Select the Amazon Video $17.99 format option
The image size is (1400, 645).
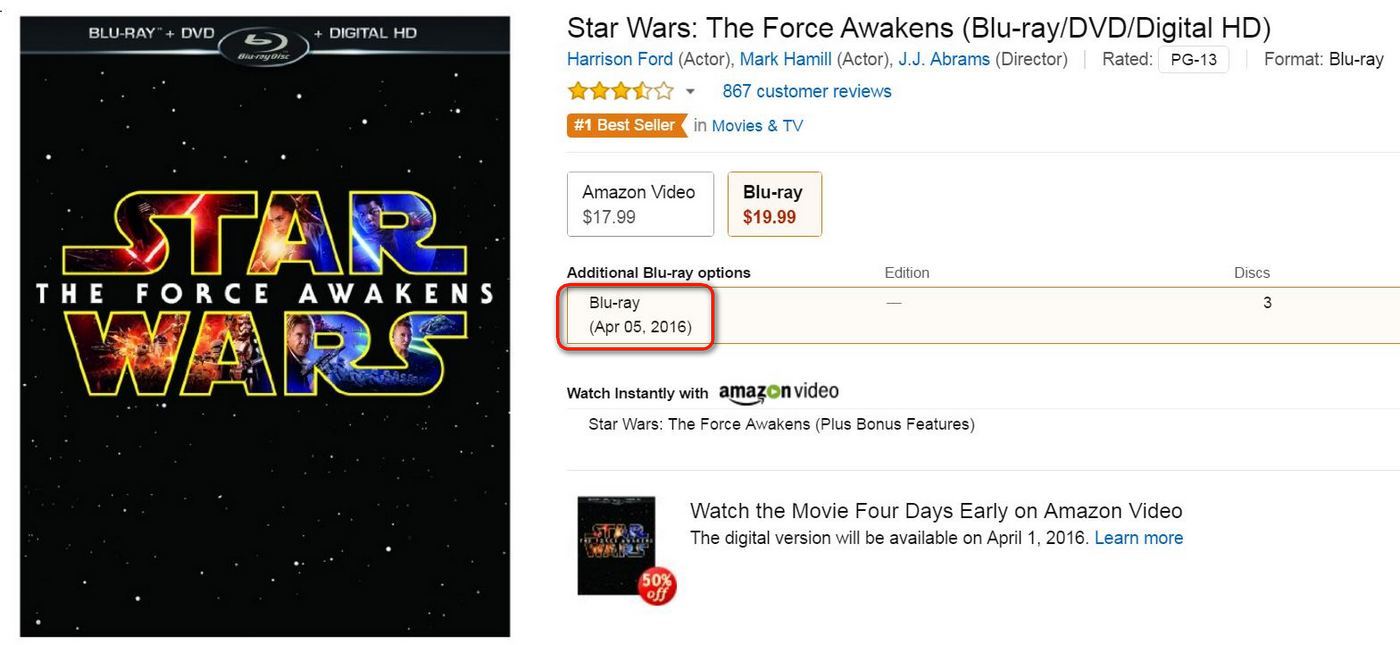point(640,204)
